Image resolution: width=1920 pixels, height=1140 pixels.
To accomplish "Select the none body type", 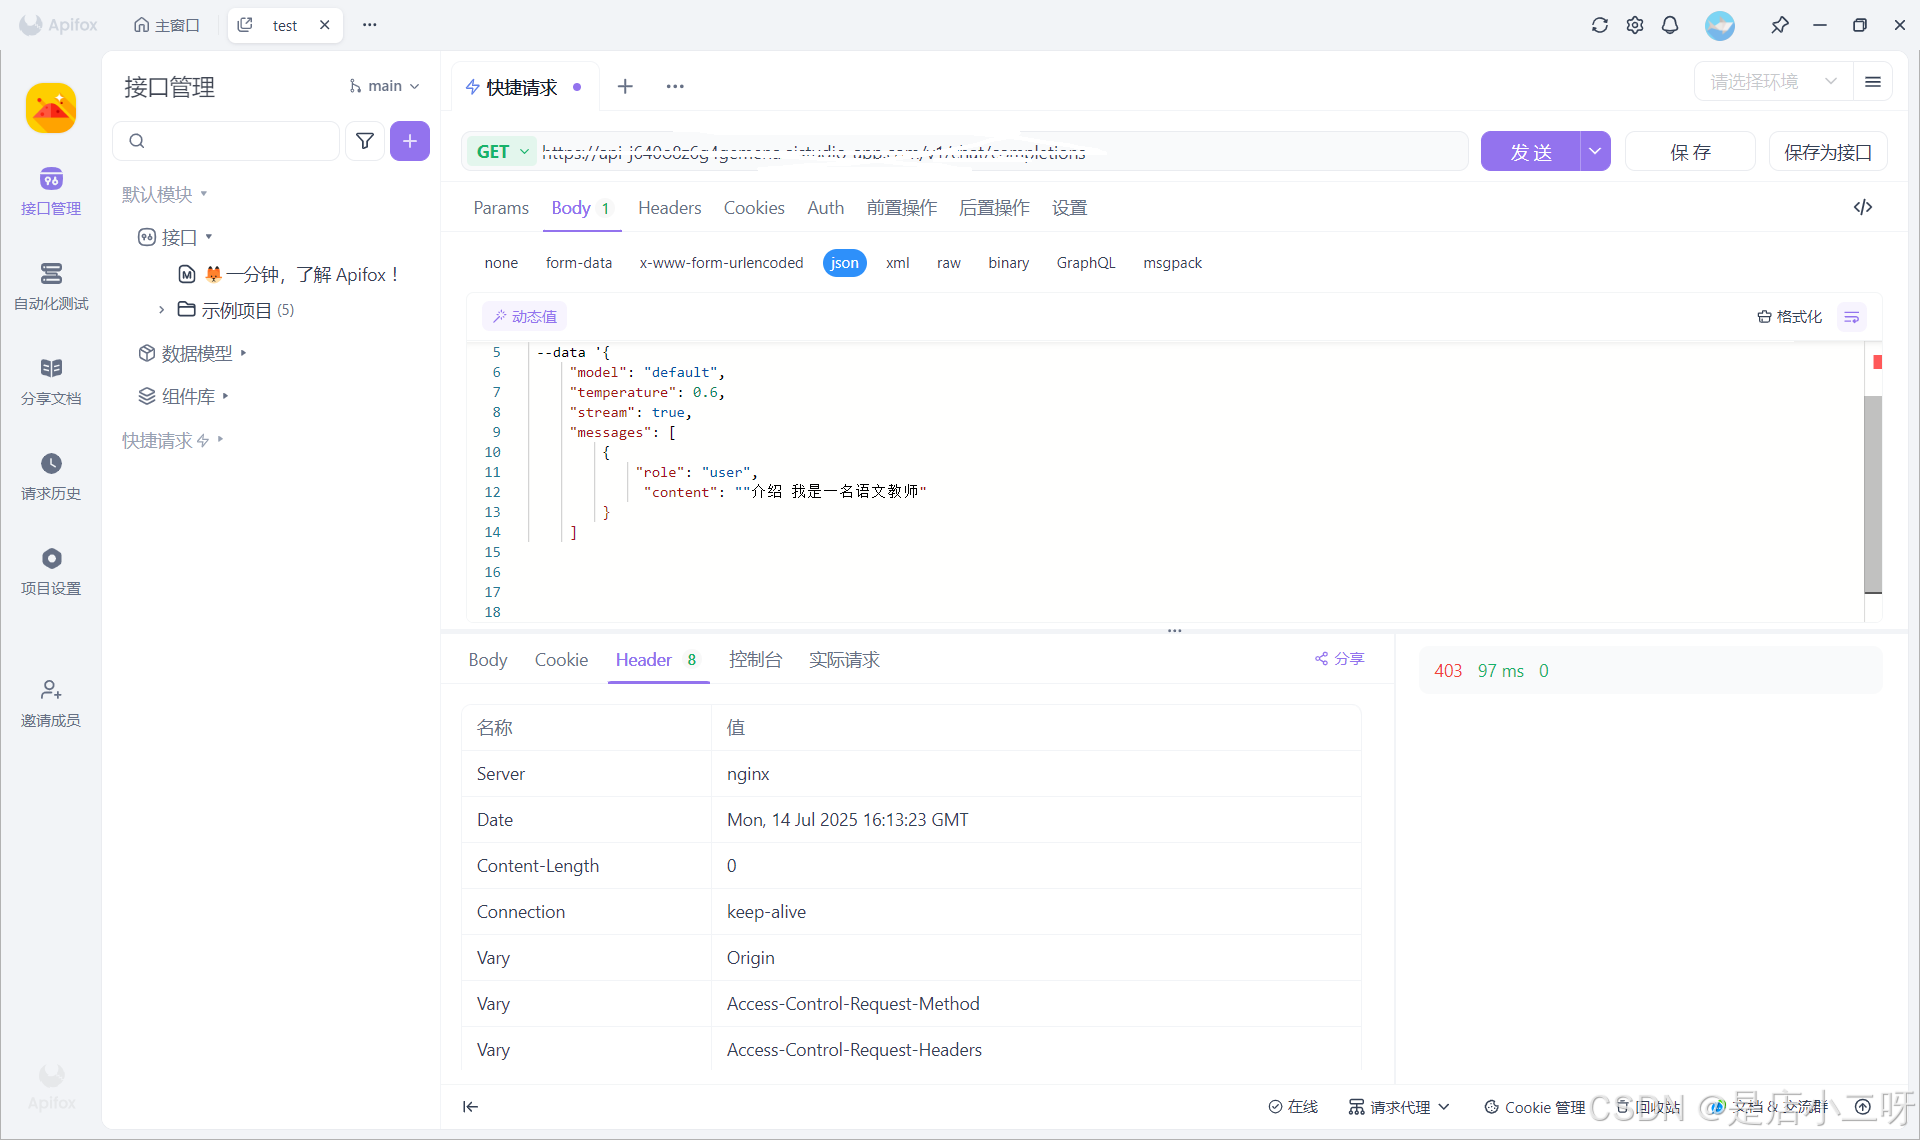I will (x=501, y=263).
